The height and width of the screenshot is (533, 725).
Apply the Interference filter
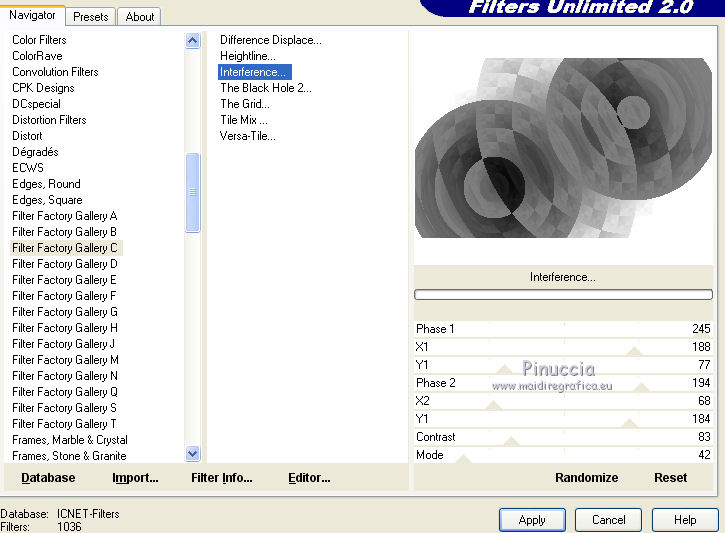pyautogui.click(x=532, y=520)
